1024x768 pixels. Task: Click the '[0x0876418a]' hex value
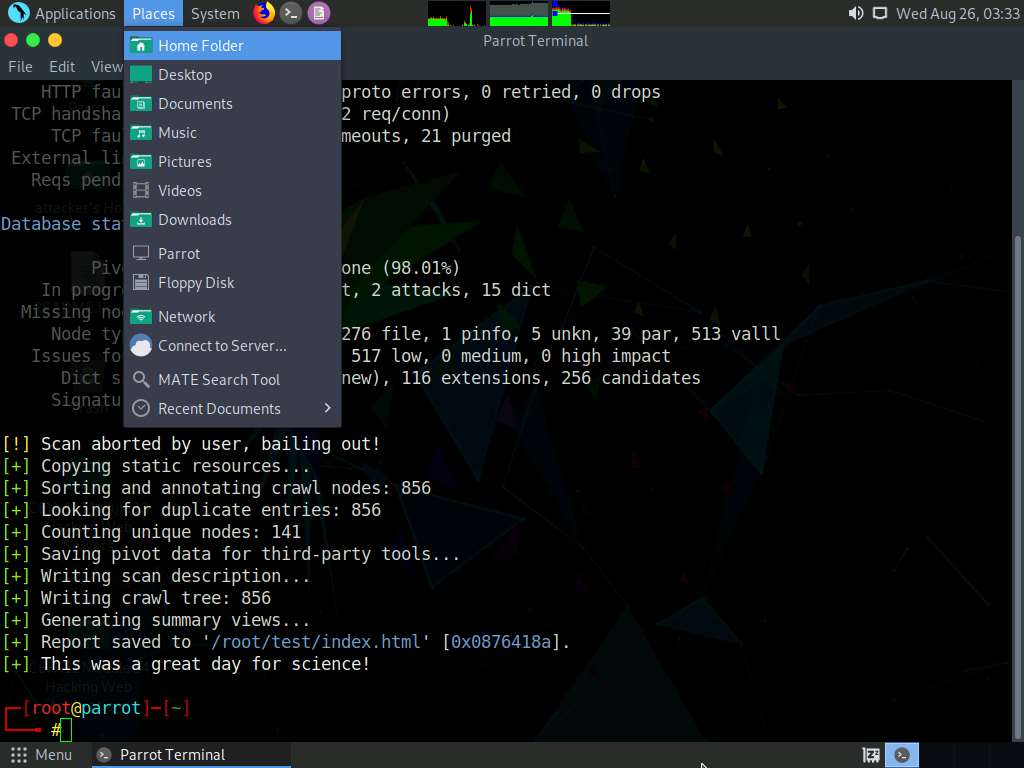[501, 642]
